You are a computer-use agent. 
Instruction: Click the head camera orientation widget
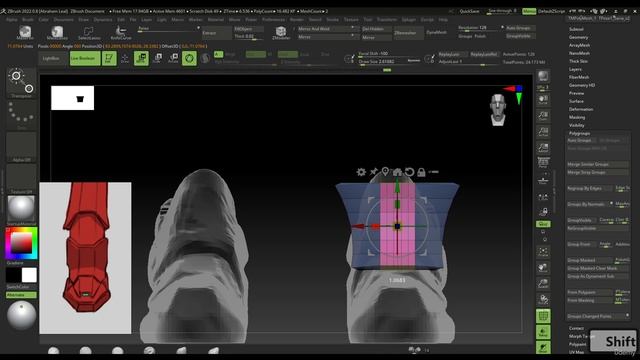[x=498, y=109]
